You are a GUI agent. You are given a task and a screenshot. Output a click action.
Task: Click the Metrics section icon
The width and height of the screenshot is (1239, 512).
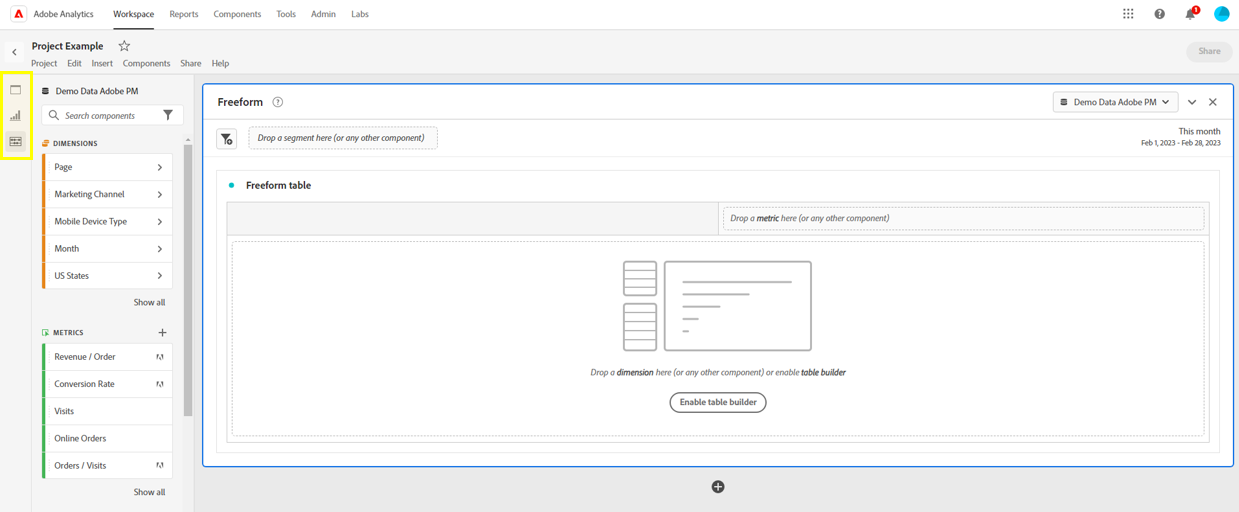(46, 332)
